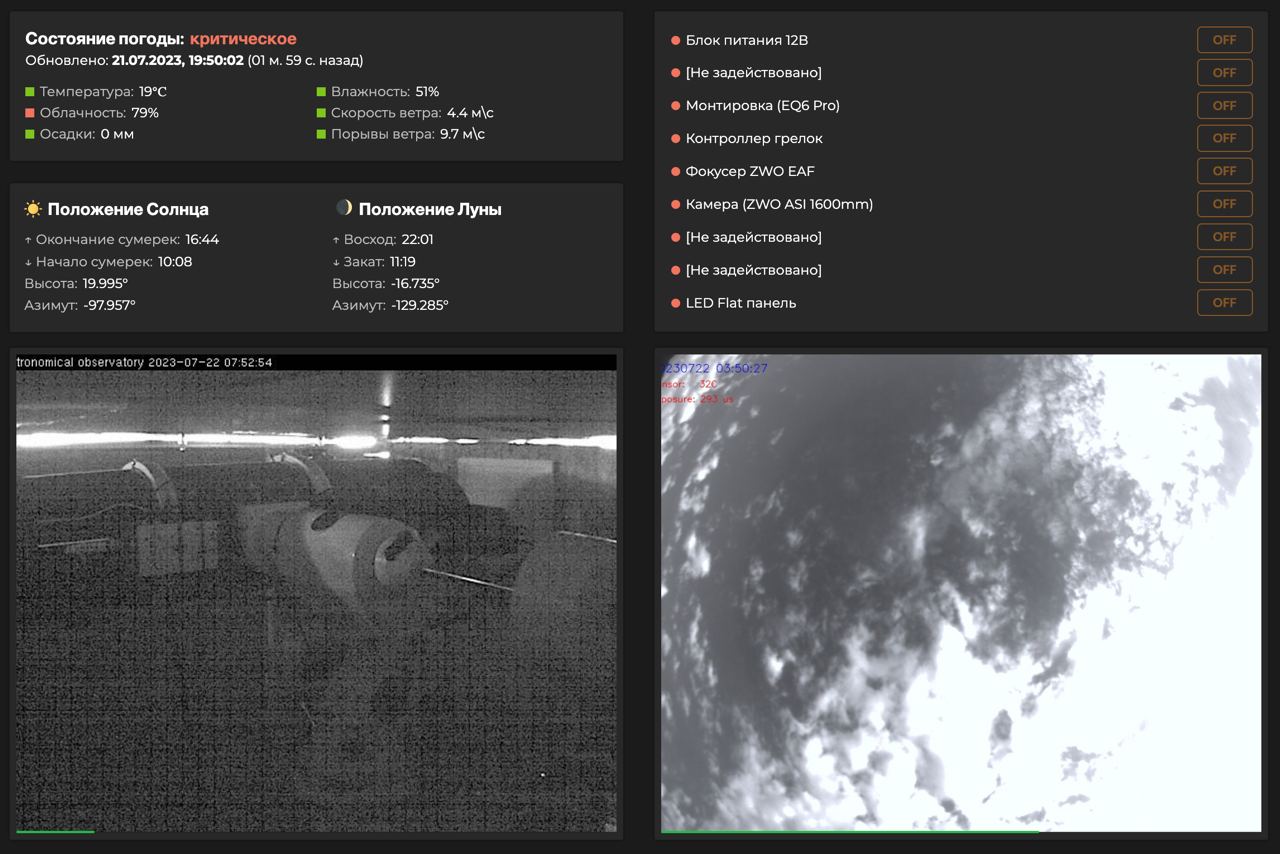Click red indicator next to Облачность
This screenshot has width=1280, height=854.
[30, 113]
